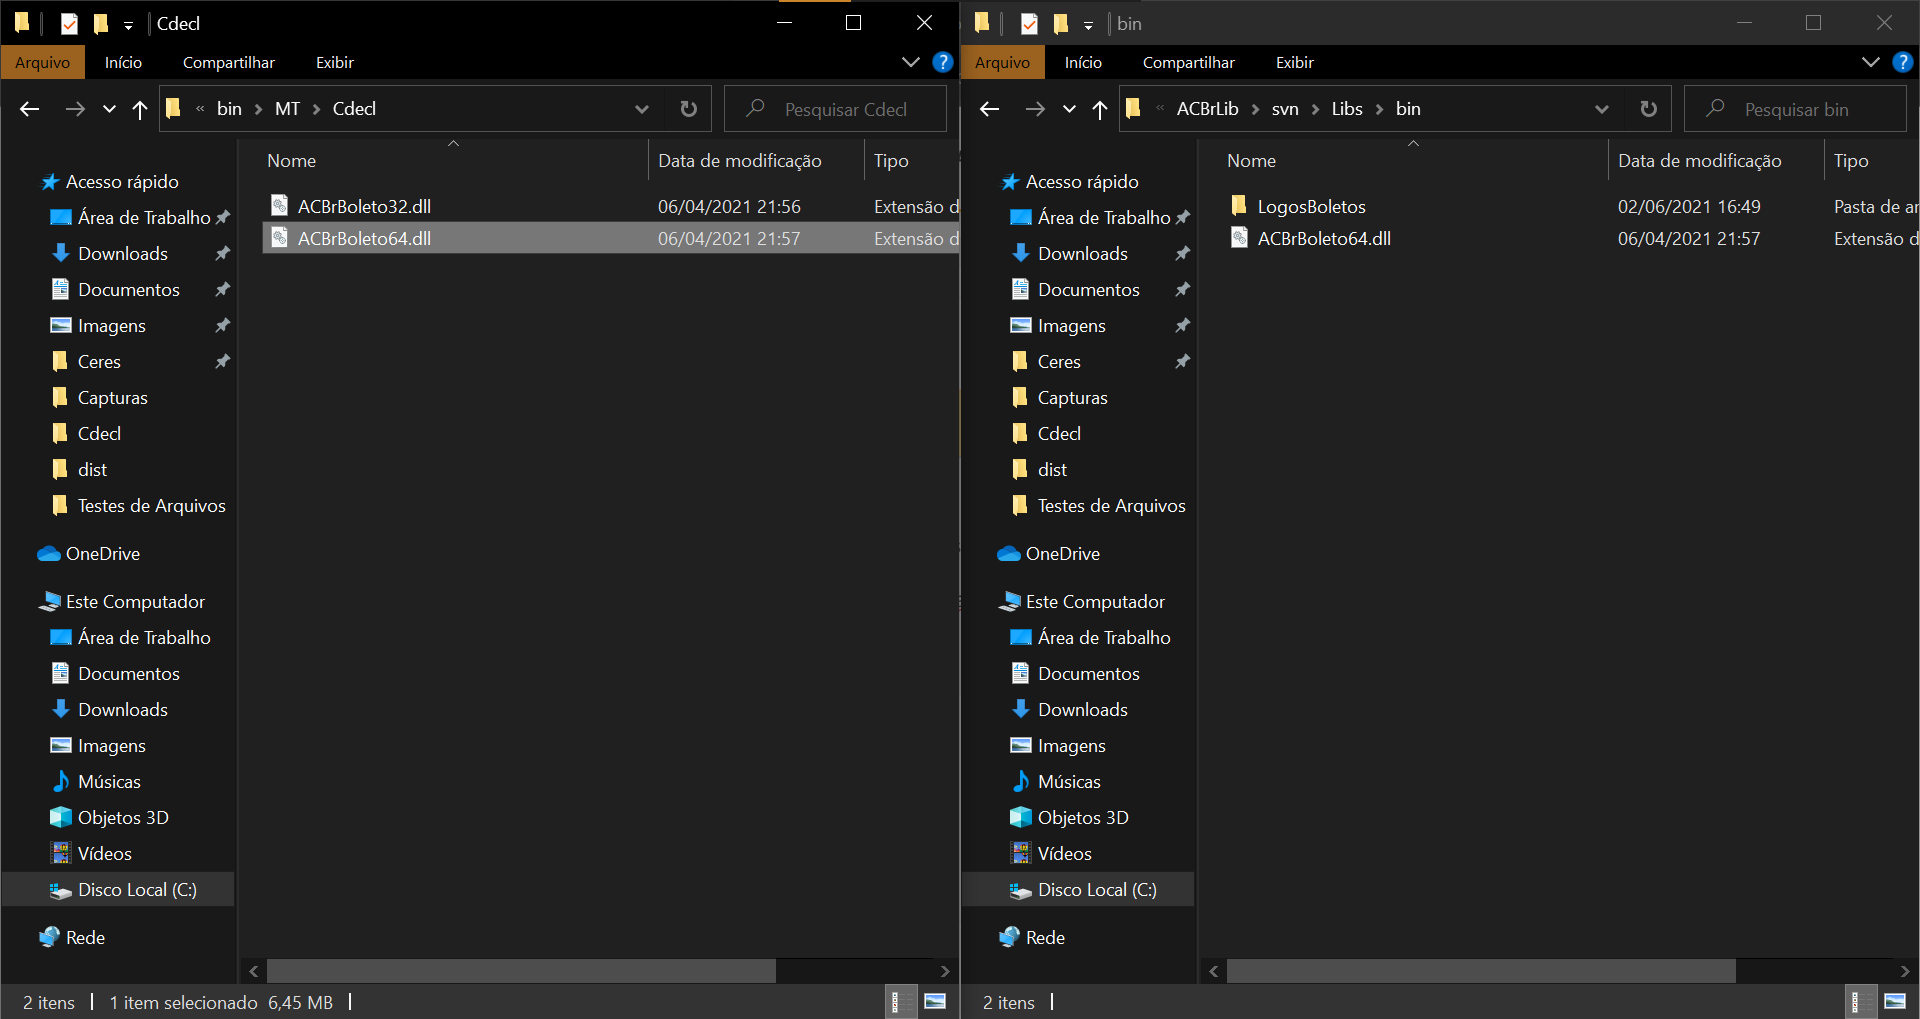
Task: Open recent locations dropdown in Cdecl window
Action: point(109,109)
